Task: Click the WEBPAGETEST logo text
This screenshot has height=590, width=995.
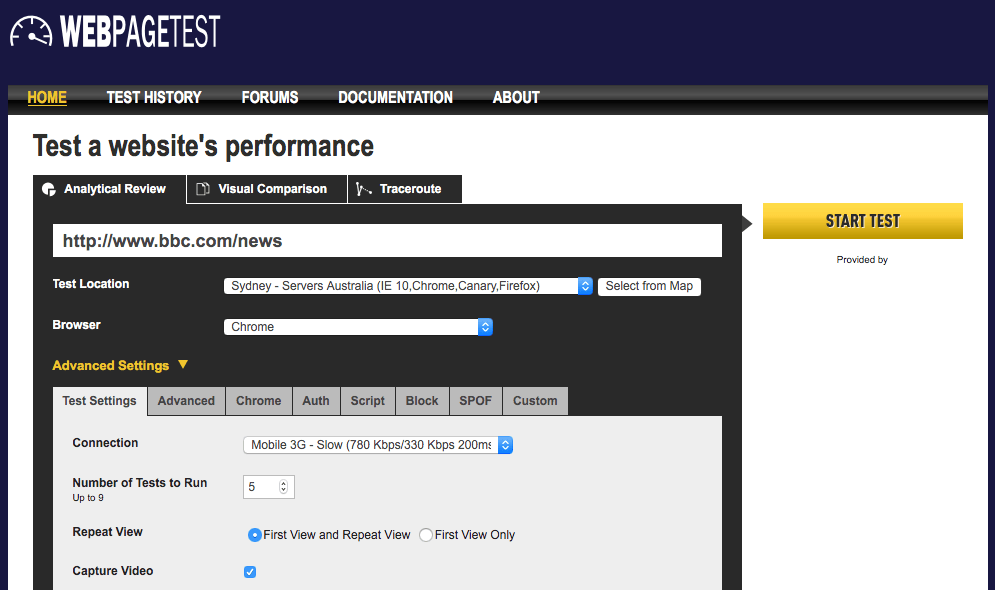Action: [x=140, y=31]
